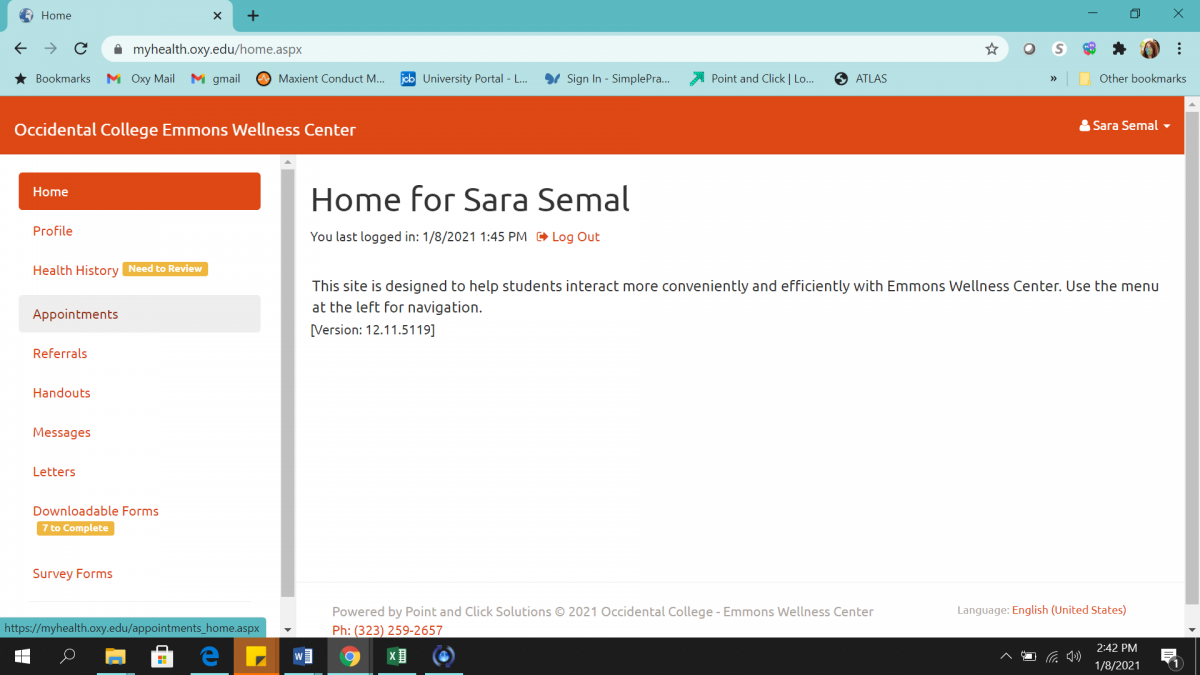The height and width of the screenshot is (675, 1200).
Task: Open the Oxy Mail bookmark
Action: (x=141, y=78)
